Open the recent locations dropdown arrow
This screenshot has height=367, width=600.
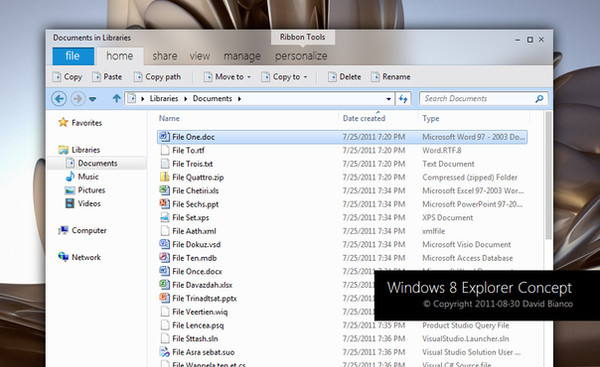pos(92,99)
